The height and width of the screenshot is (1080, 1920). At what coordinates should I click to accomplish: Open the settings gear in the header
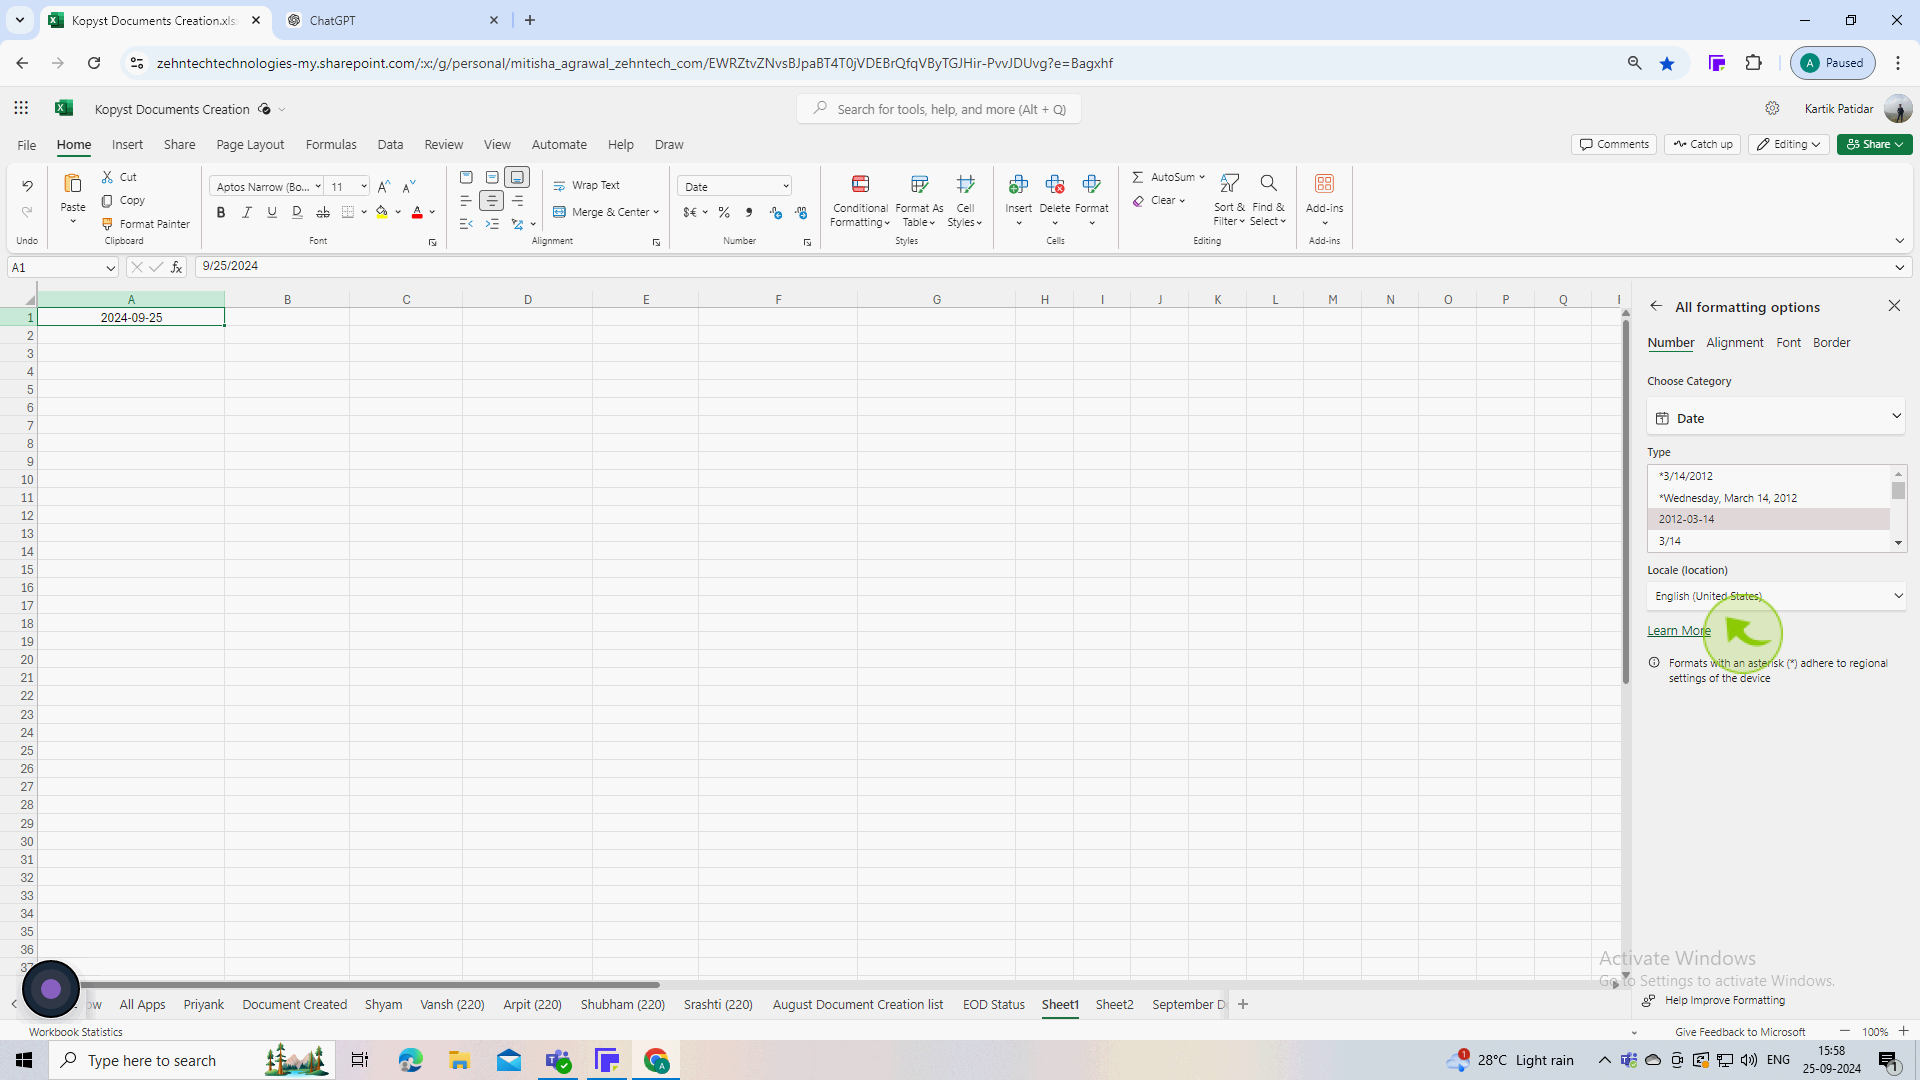[x=1772, y=108]
